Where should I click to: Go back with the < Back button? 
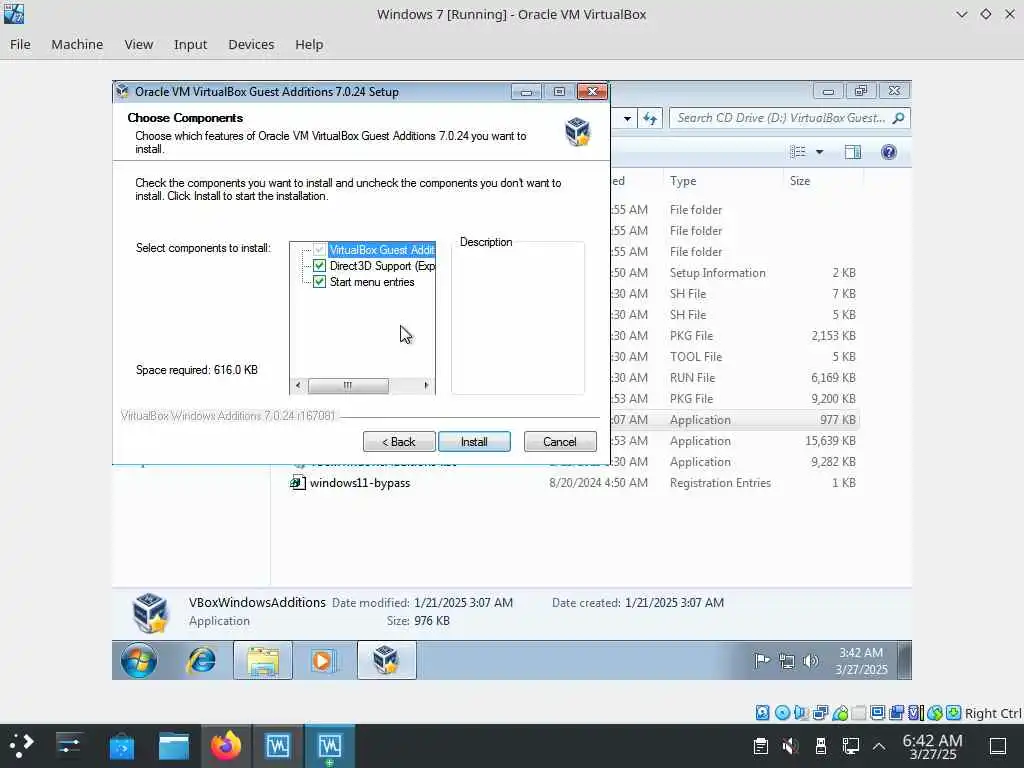coord(398,441)
